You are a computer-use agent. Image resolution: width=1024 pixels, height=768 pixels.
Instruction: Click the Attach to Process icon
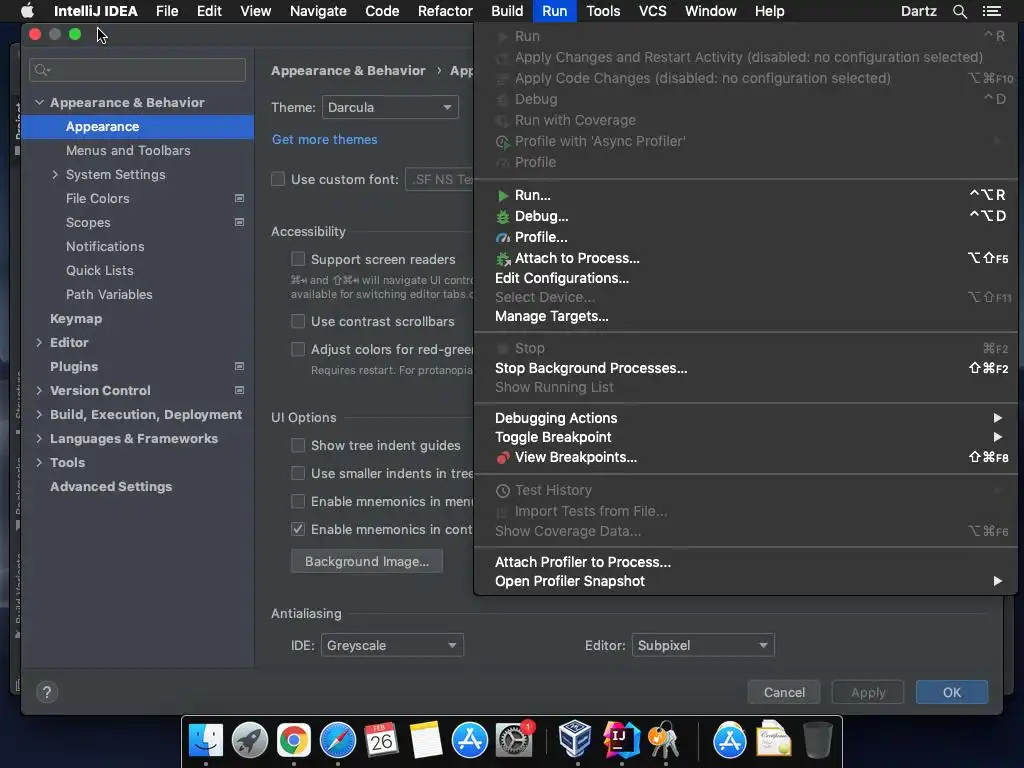503,259
